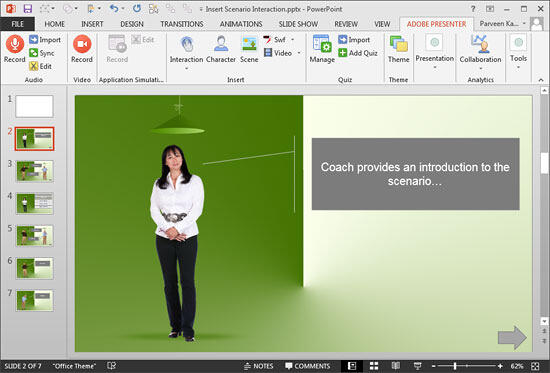
Task: Click the Audio Record microphone icon
Action: point(14,44)
